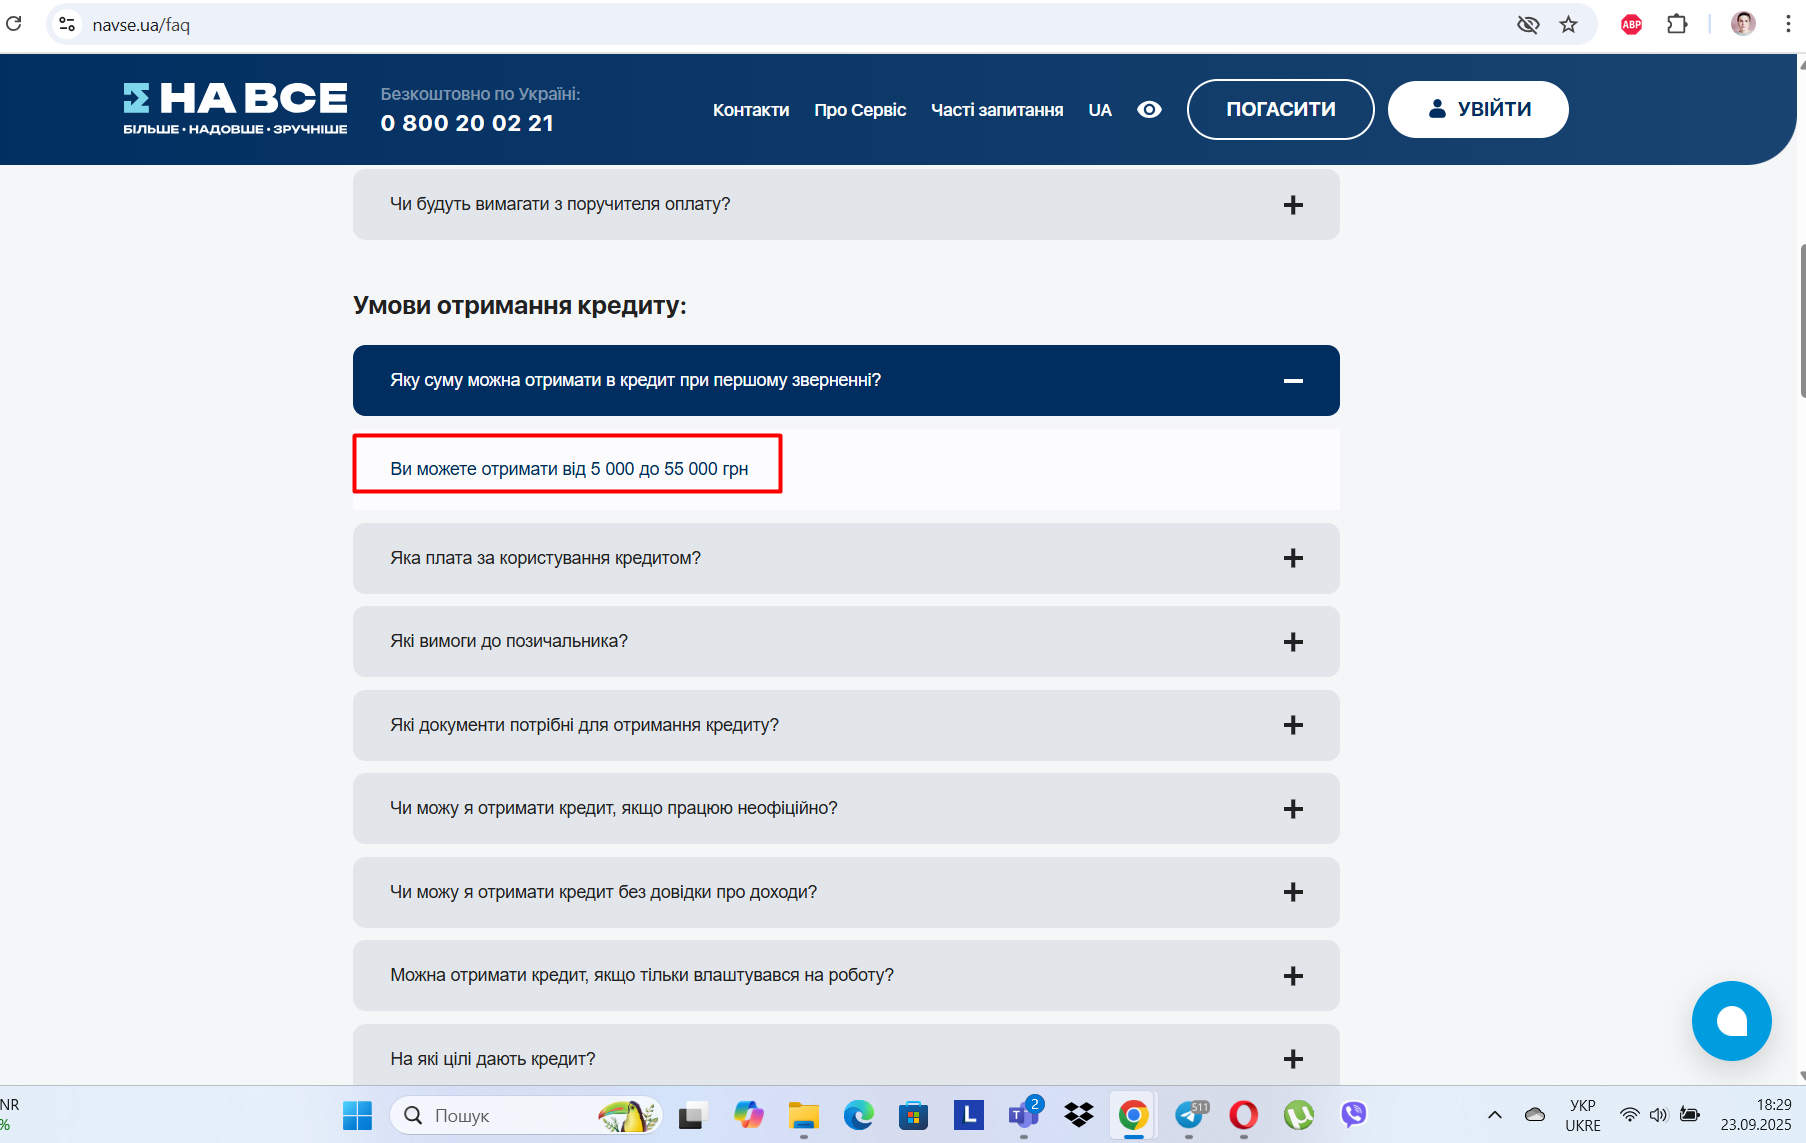Open Про Сервіс menu item
The height and width of the screenshot is (1143, 1806).
coord(860,110)
